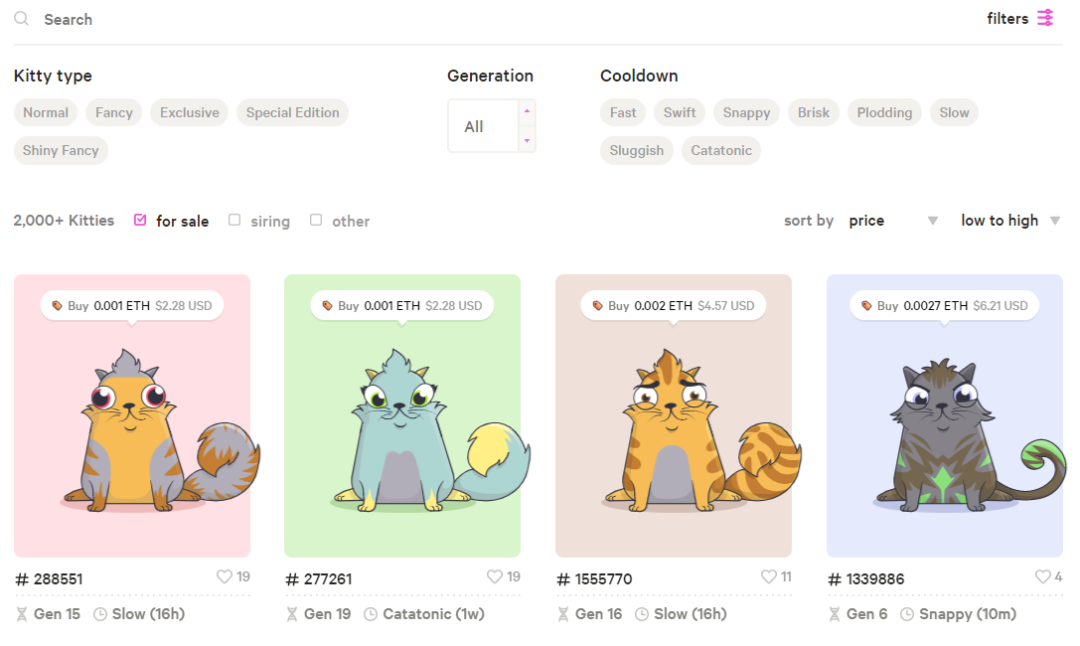Favorite kitty #1555770 using the heart

pos(769,577)
